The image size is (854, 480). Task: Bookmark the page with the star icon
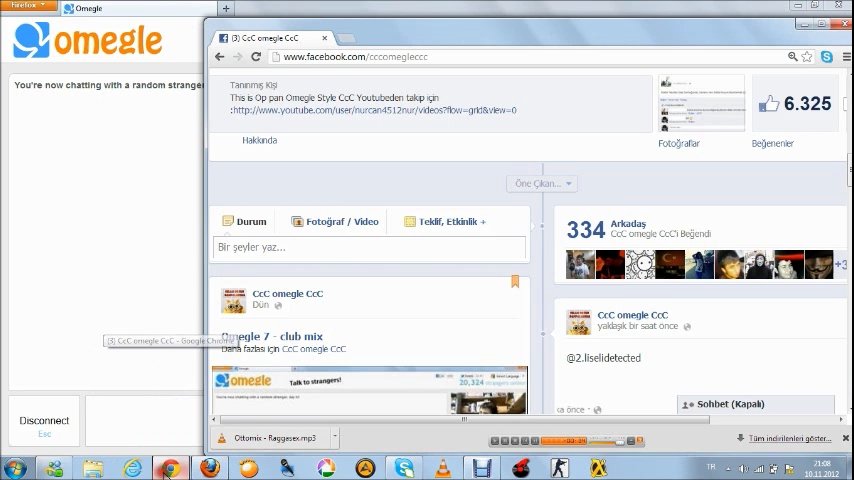click(x=807, y=57)
